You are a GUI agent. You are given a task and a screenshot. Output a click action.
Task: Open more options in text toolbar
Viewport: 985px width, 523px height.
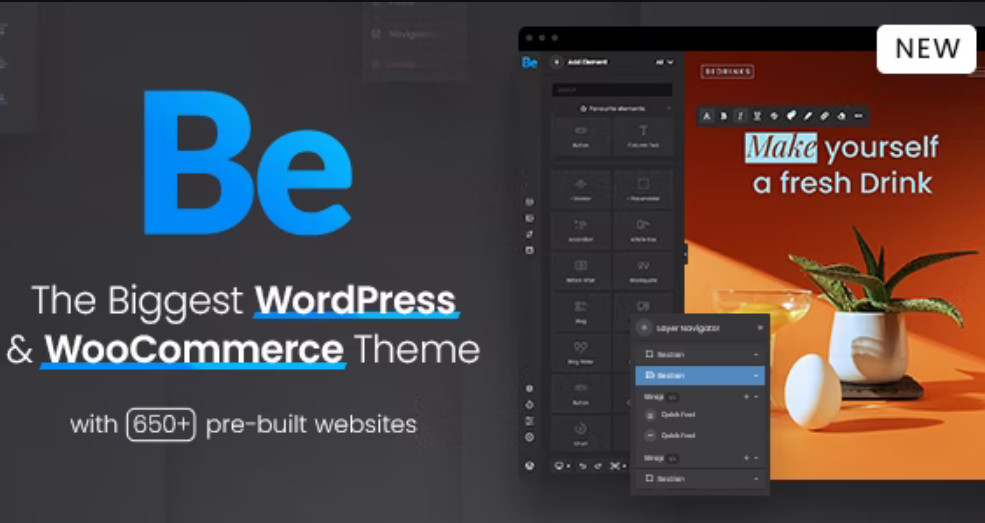(859, 116)
